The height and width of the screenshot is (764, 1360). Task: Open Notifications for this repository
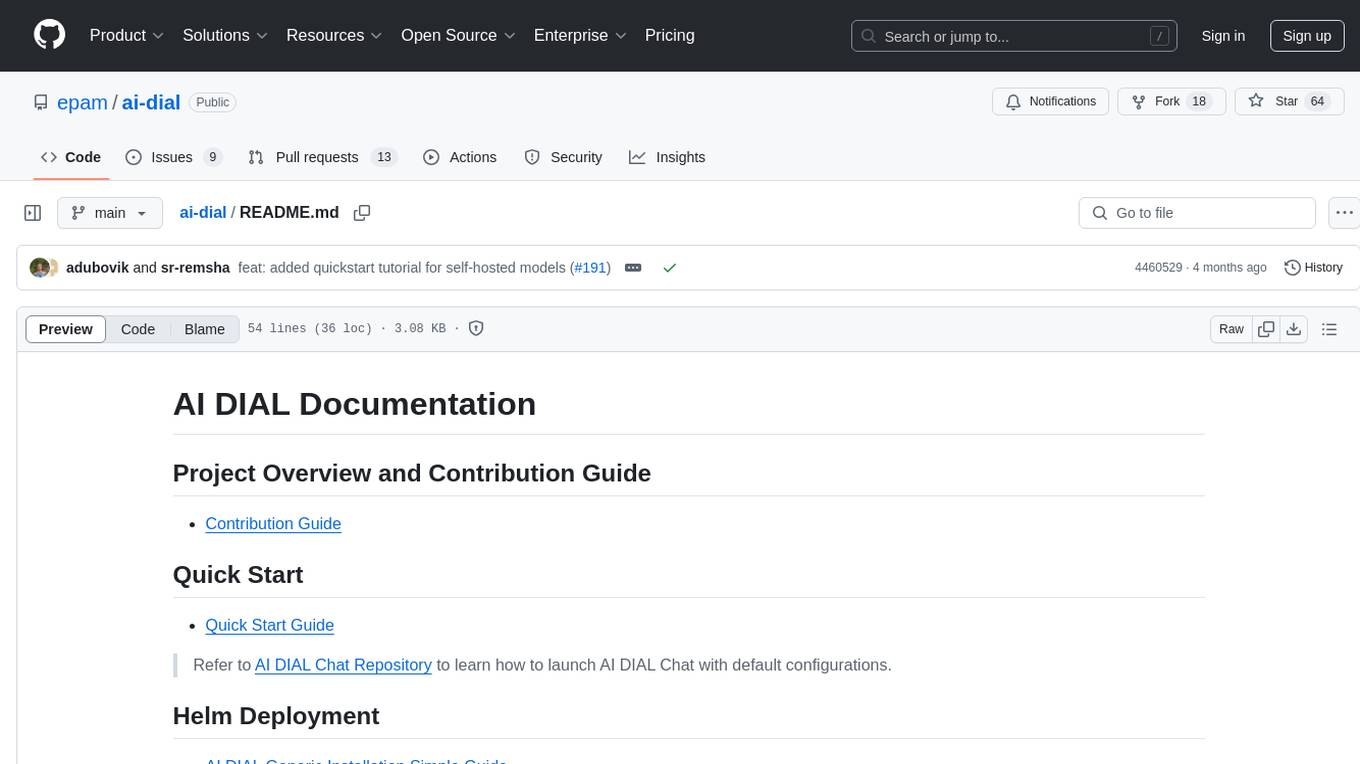(x=1051, y=102)
